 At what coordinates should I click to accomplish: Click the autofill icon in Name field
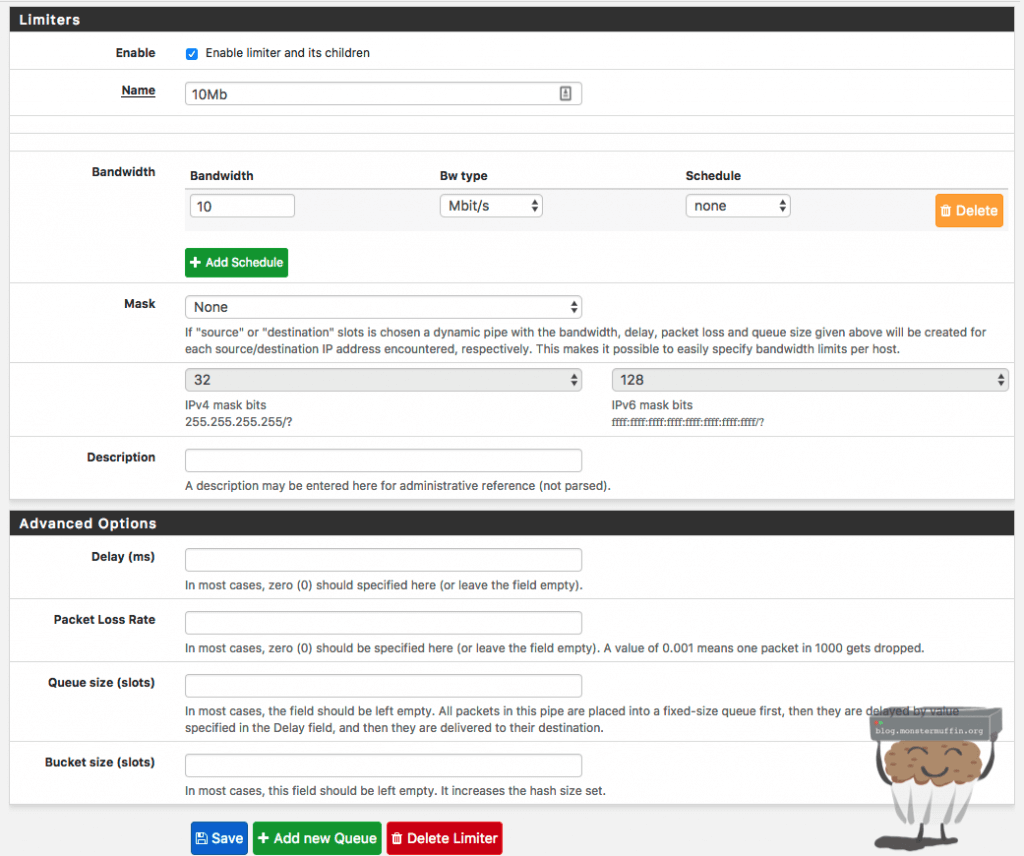tap(565, 94)
